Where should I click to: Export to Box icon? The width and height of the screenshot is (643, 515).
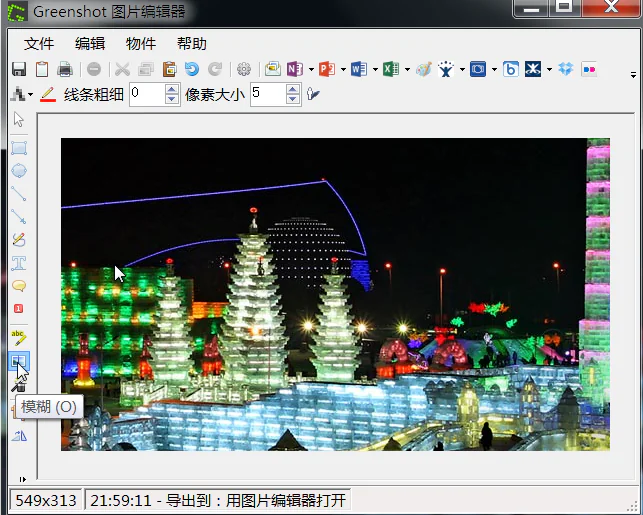511,69
